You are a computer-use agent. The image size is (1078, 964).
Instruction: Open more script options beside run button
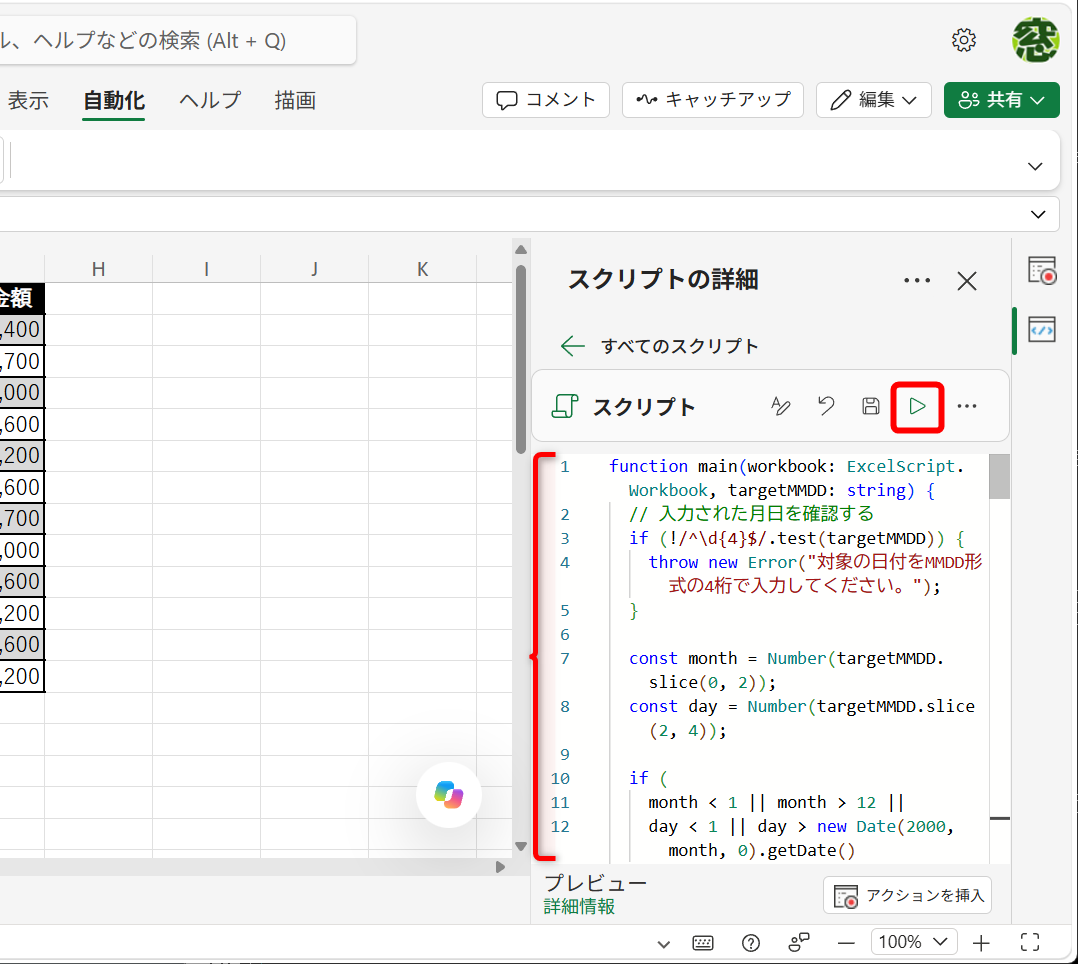pos(967,406)
